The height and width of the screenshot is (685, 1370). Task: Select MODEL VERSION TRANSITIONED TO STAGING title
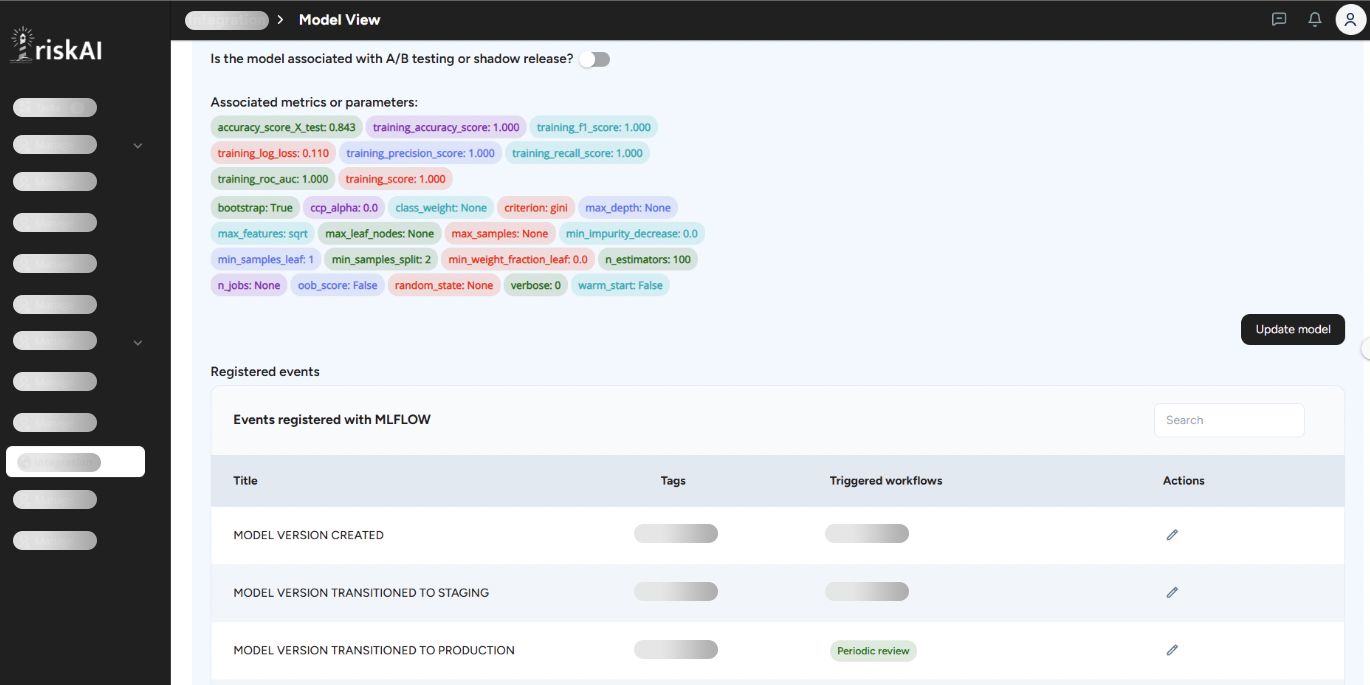(361, 593)
